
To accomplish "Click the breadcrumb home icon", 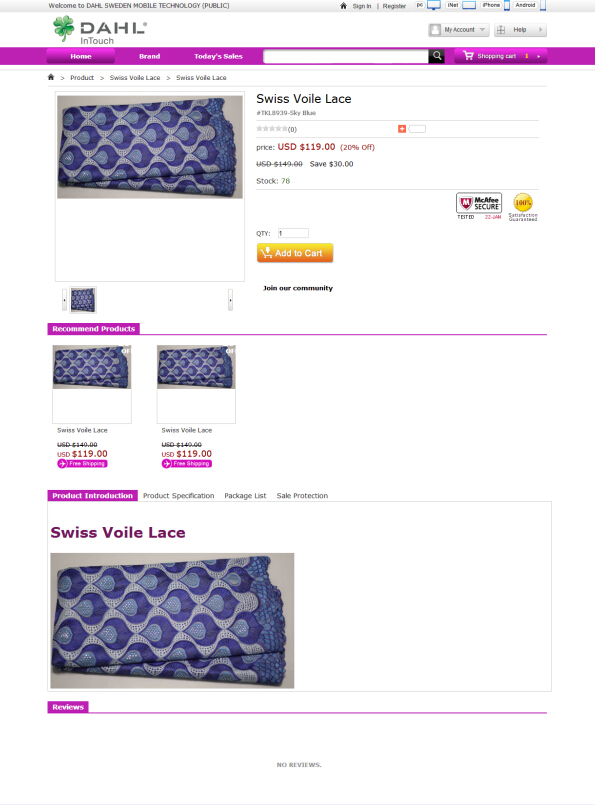I will click(x=51, y=77).
